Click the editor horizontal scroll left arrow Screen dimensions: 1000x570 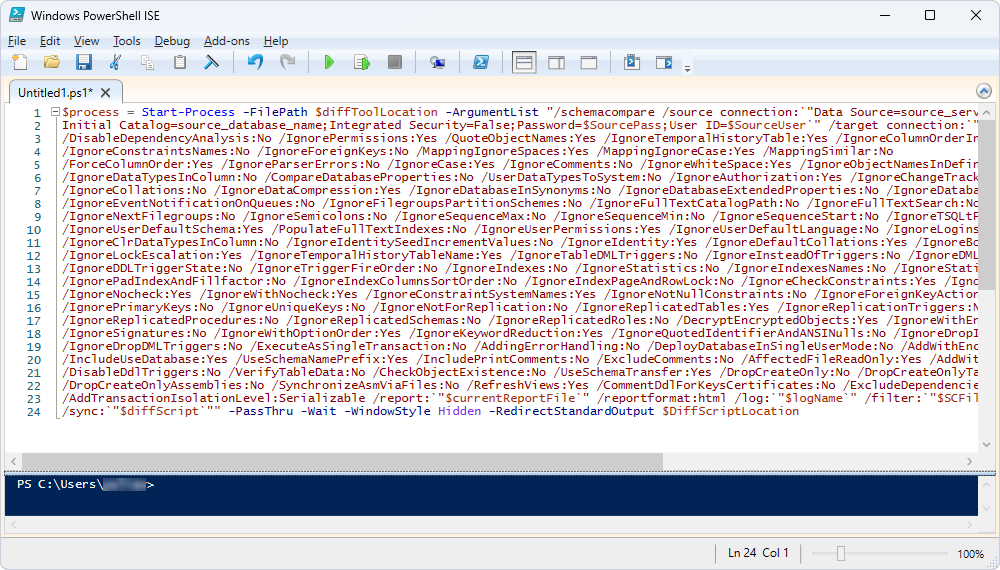(x=13, y=461)
